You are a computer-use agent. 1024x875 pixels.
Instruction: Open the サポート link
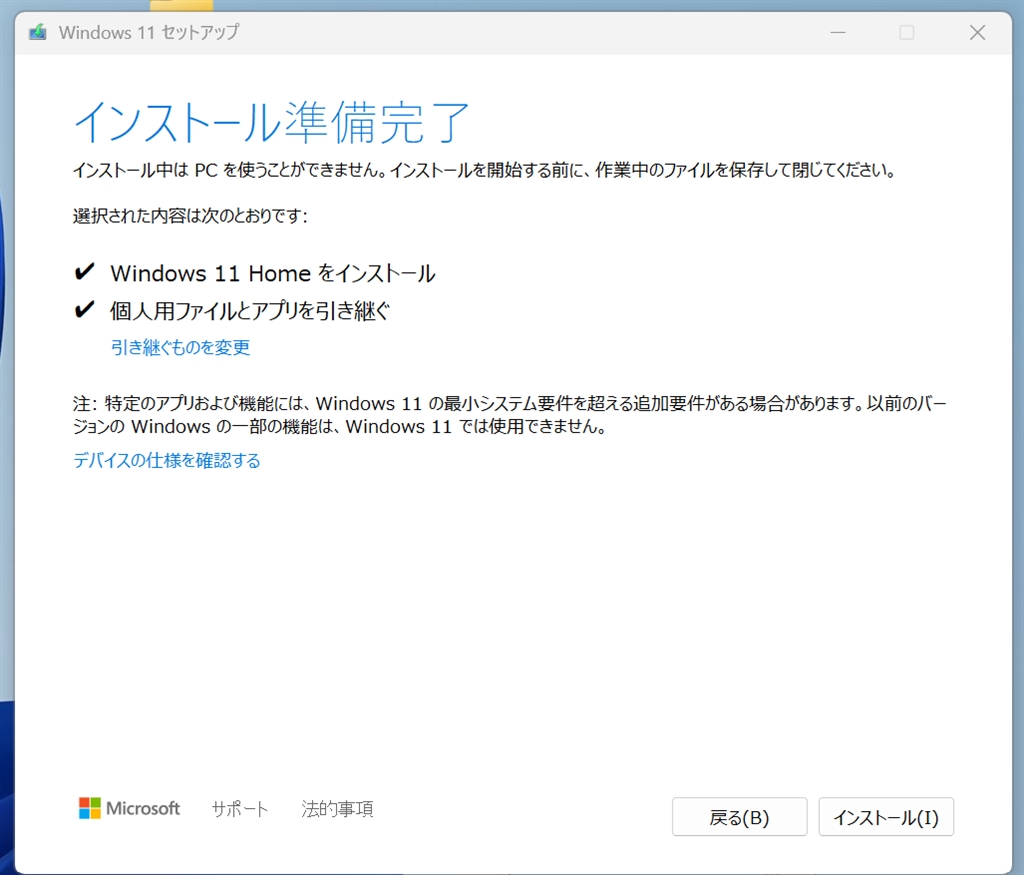240,809
